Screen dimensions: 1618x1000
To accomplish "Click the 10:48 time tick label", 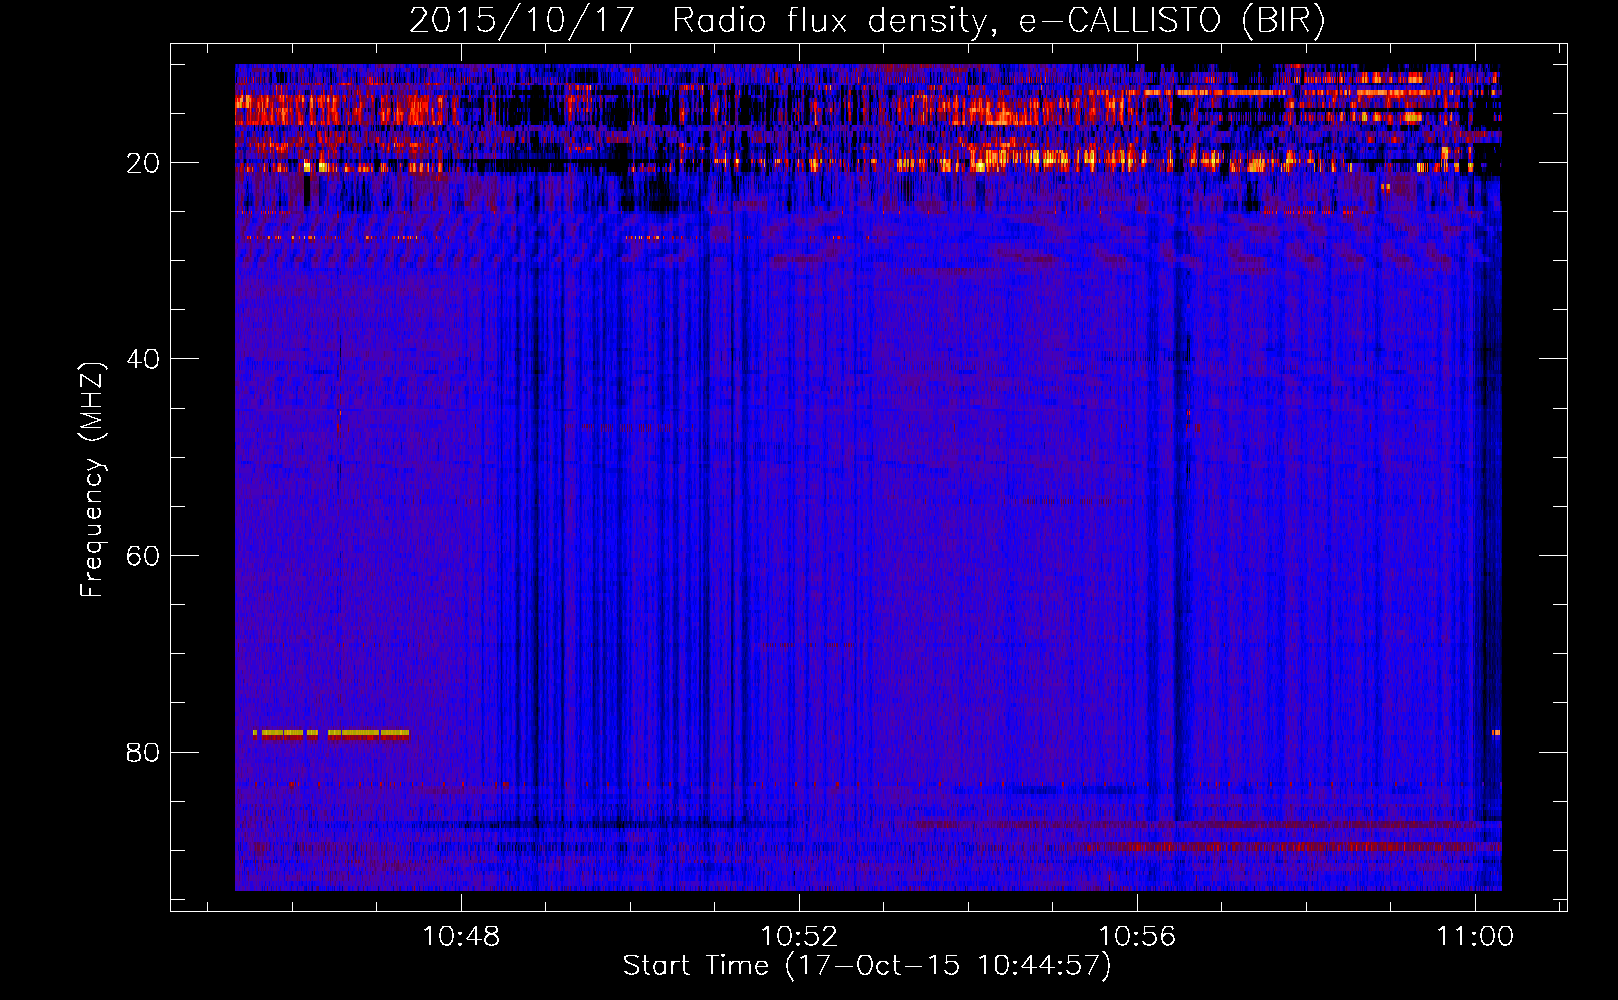I will (x=461, y=937).
